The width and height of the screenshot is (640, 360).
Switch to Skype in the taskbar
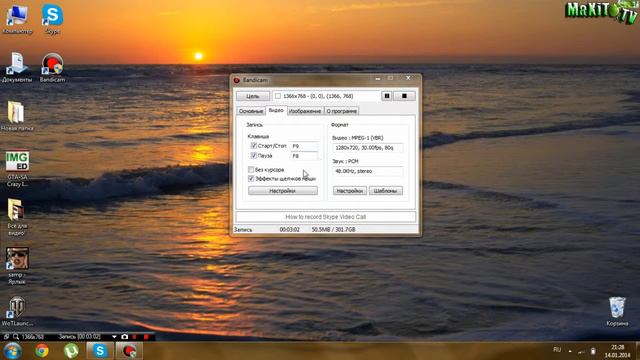[x=100, y=351]
